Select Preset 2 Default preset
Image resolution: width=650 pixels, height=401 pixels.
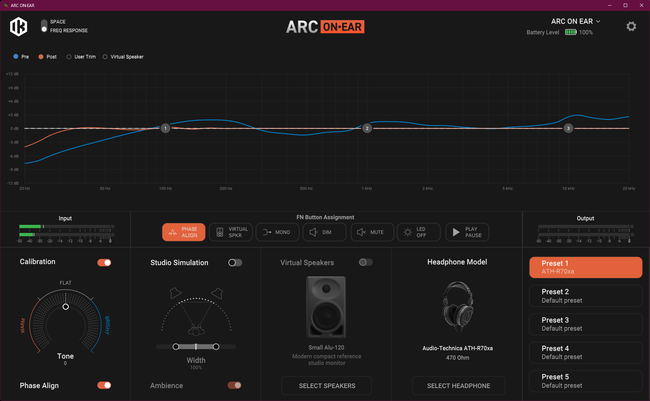click(x=586, y=296)
